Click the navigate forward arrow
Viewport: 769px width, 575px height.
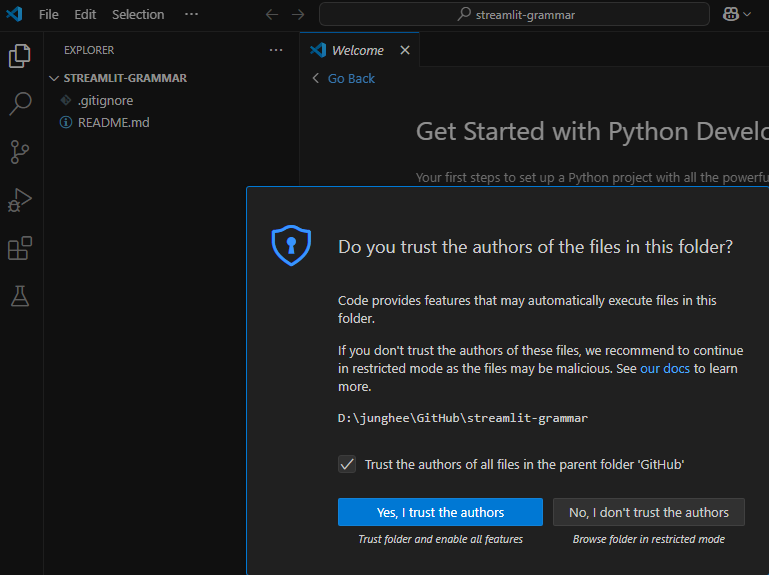click(x=297, y=15)
